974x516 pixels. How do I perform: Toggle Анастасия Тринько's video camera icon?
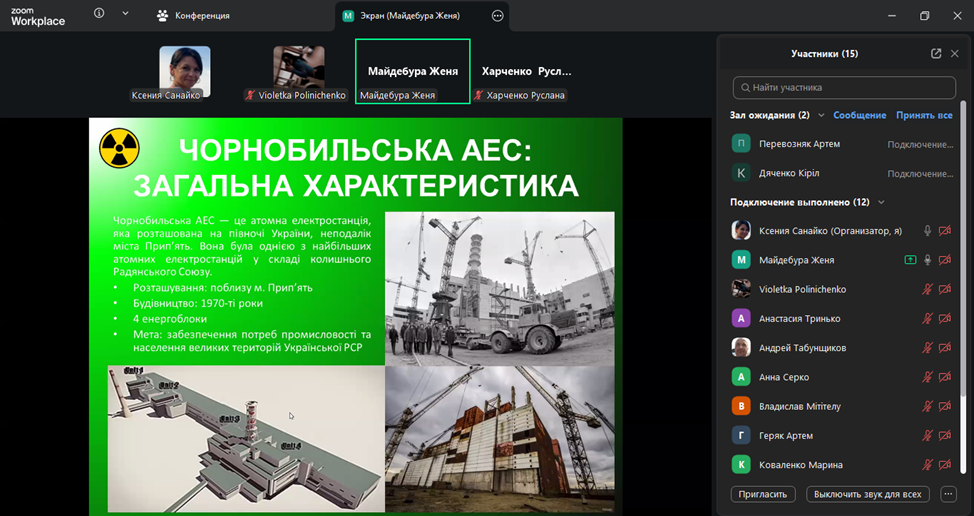tap(945, 319)
